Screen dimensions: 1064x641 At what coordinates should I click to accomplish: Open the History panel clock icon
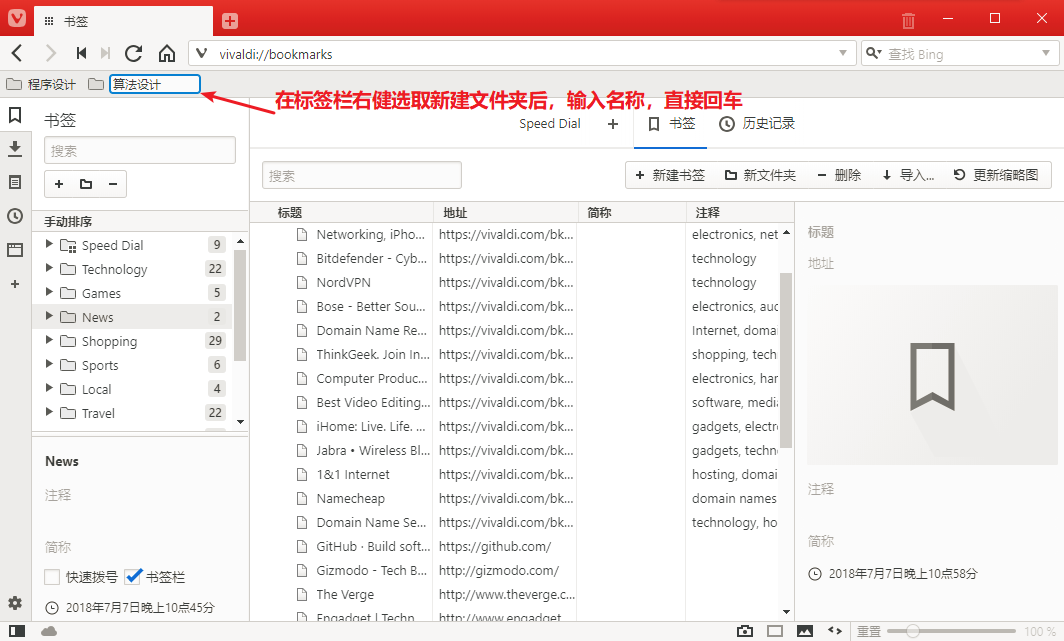pos(15,216)
